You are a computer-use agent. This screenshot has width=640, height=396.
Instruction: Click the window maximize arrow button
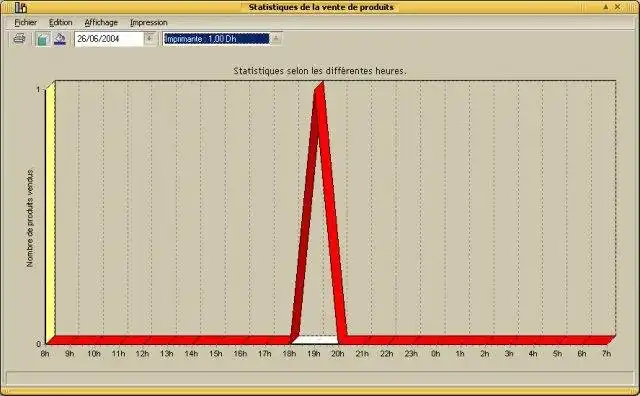coord(606,7)
